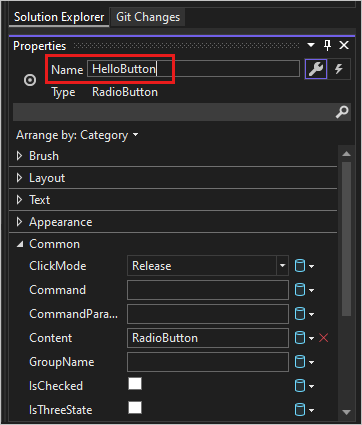
Task: Clear Content value with the red X
Action: click(324, 338)
